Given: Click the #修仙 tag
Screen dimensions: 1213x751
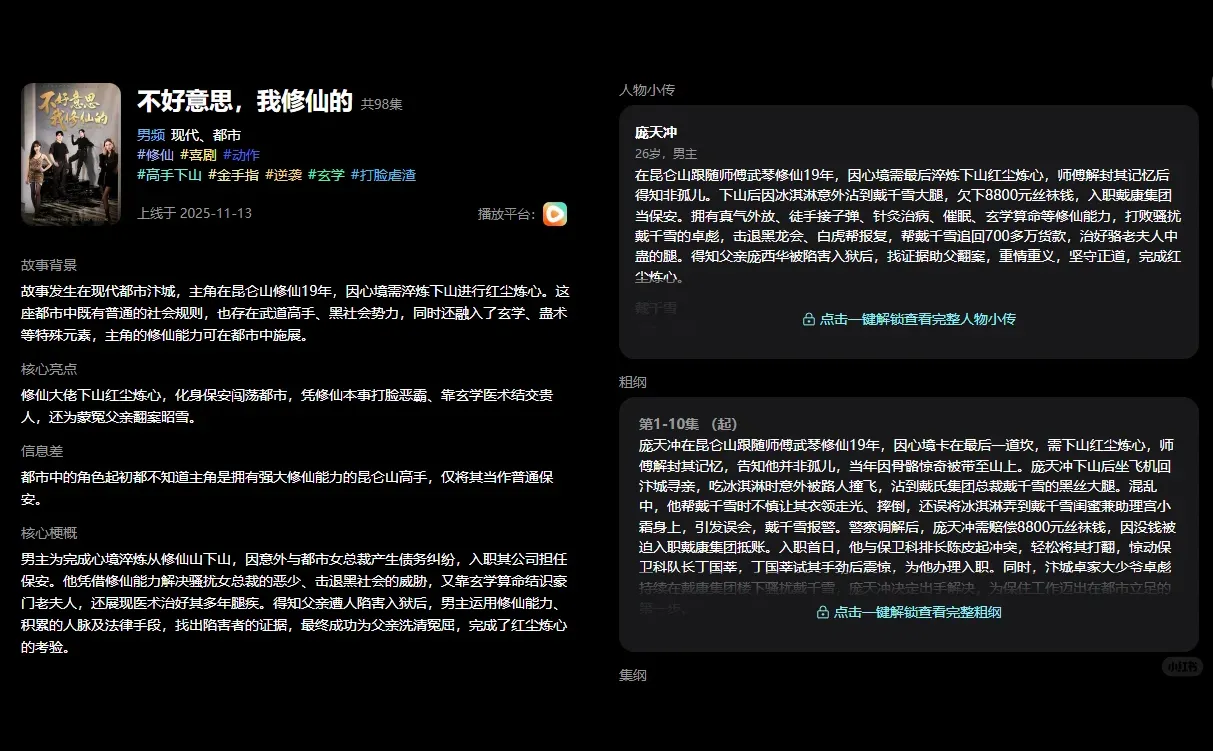Looking at the screenshot, I should 157,155.
